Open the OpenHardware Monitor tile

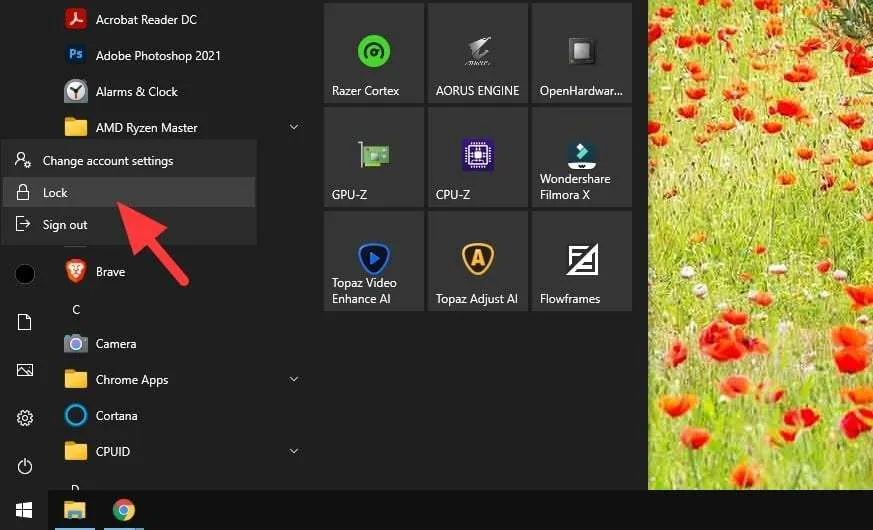coord(582,53)
